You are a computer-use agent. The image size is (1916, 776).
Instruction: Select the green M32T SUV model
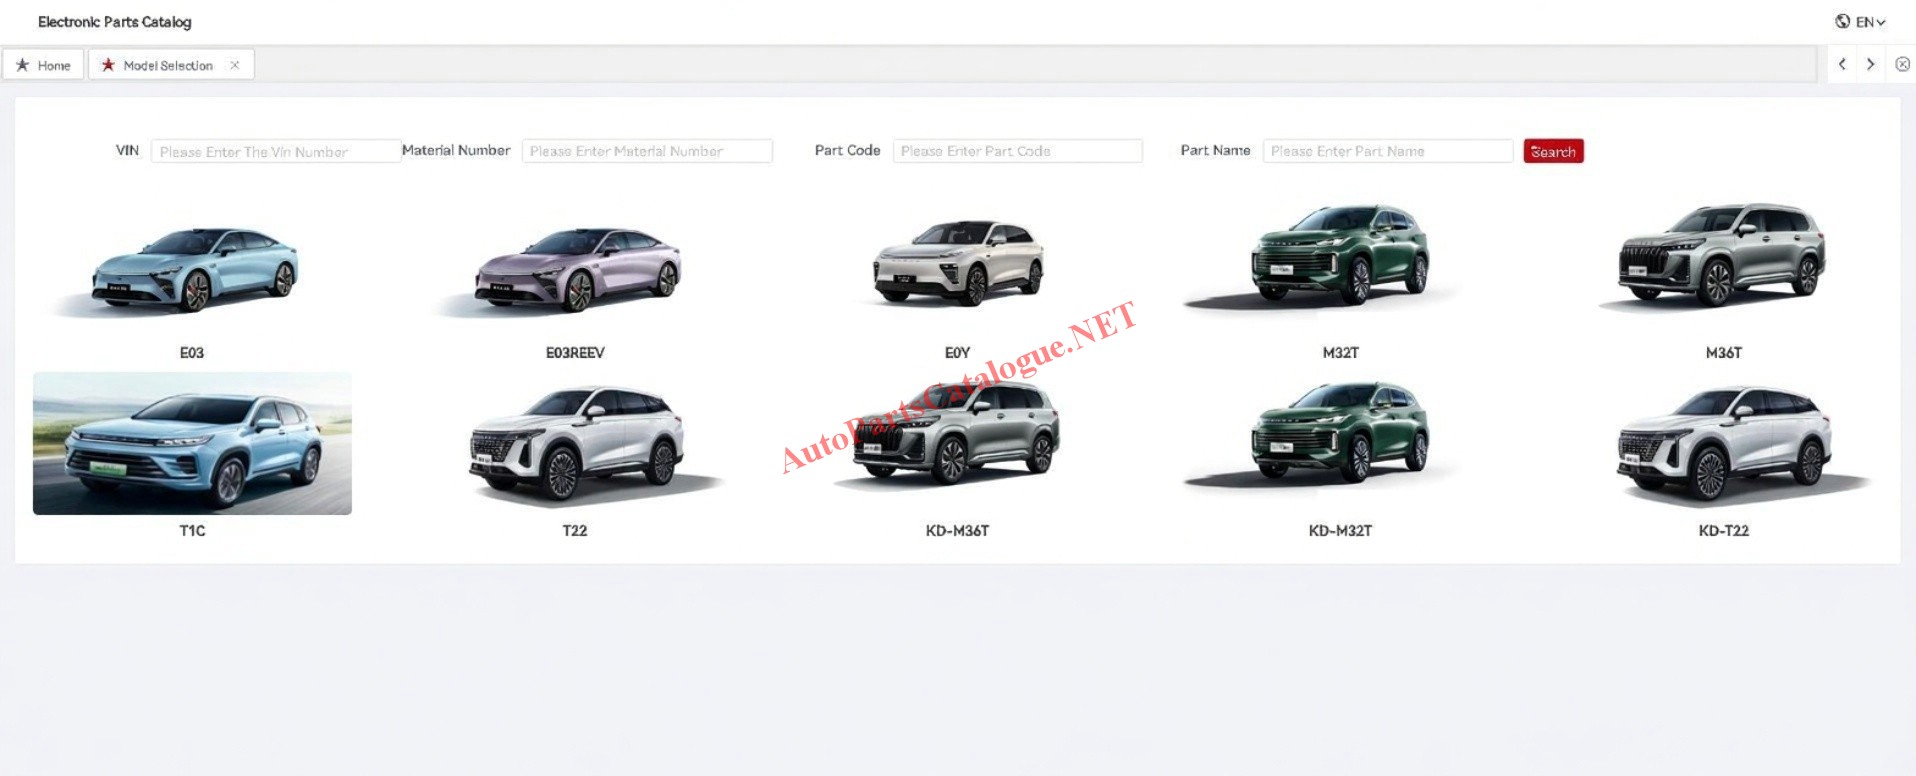(x=1340, y=255)
